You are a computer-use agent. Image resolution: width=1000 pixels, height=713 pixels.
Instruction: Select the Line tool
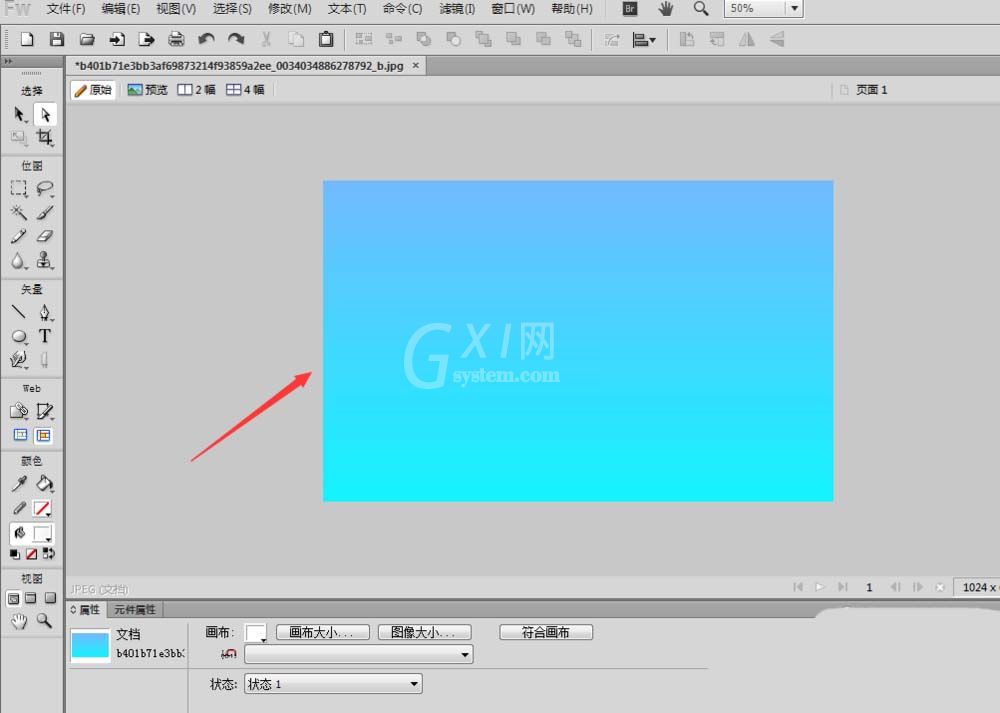click(19, 312)
